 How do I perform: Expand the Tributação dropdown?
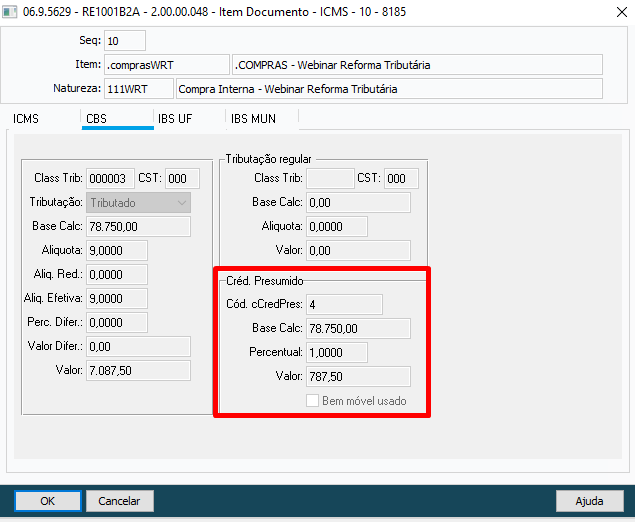(x=139, y=202)
